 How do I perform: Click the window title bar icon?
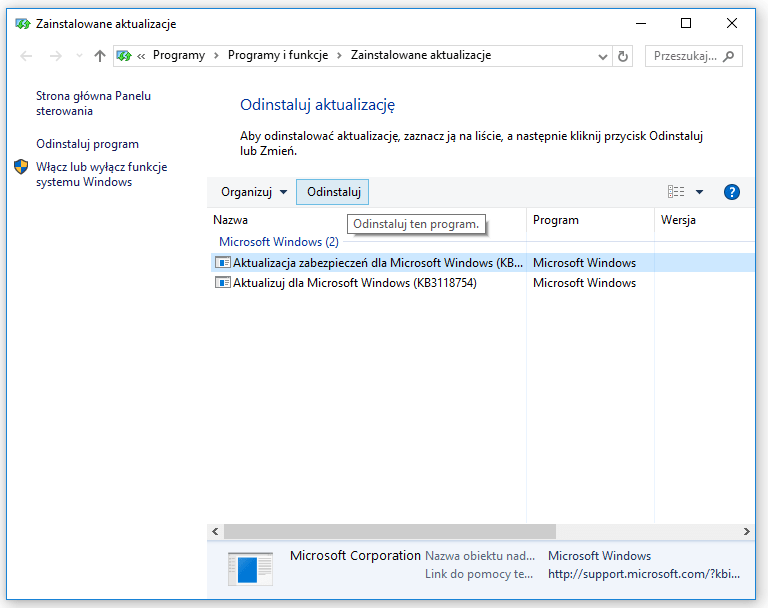pyautogui.click(x=23, y=24)
